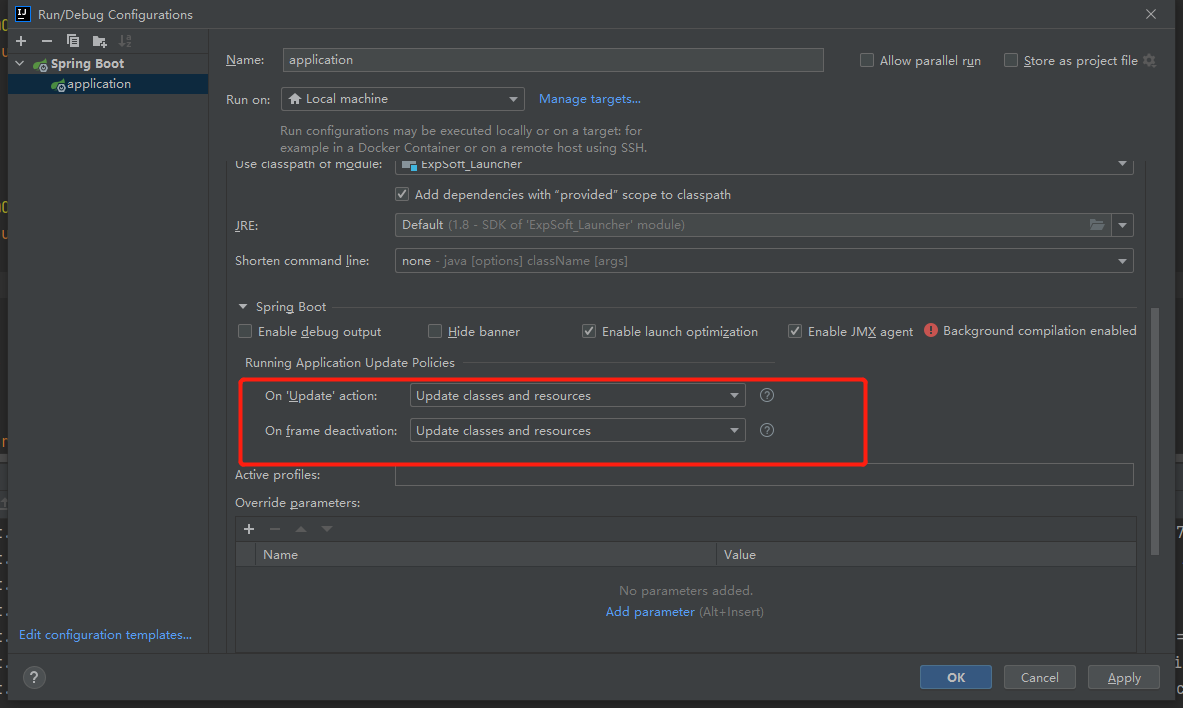This screenshot has height=708, width=1183.
Task: Show help for 'Update' action policy
Action: [x=767, y=395]
